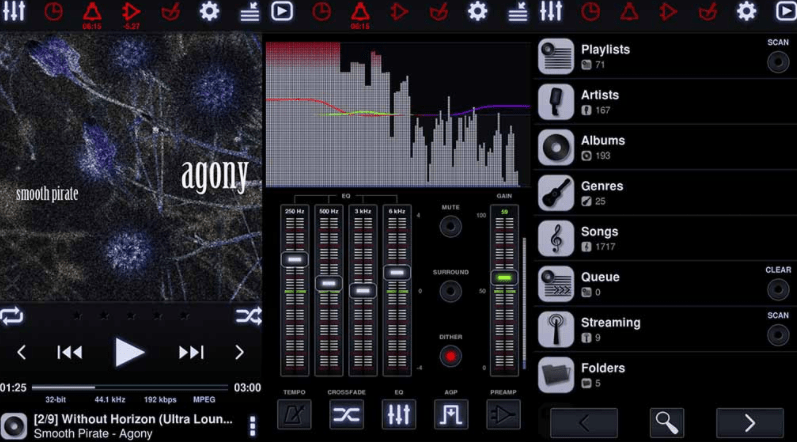This screenshot has height=442, width=797.
Task: Open the Playlists category
Action: [x=605, y=56]
